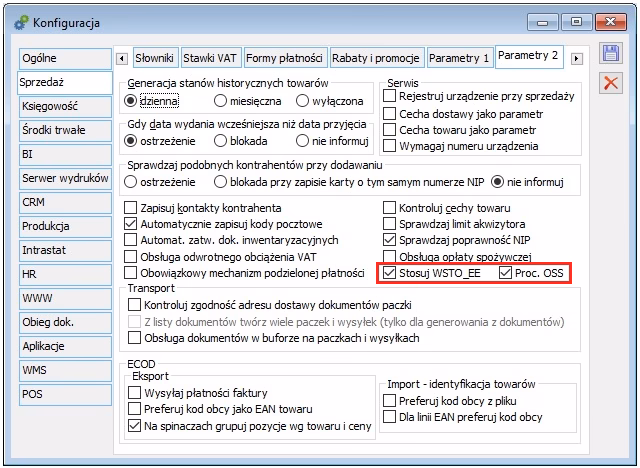Toggle the Proc. OSS checkbox
The height and width of the screenshot is (468, 640).
[504, 272]
